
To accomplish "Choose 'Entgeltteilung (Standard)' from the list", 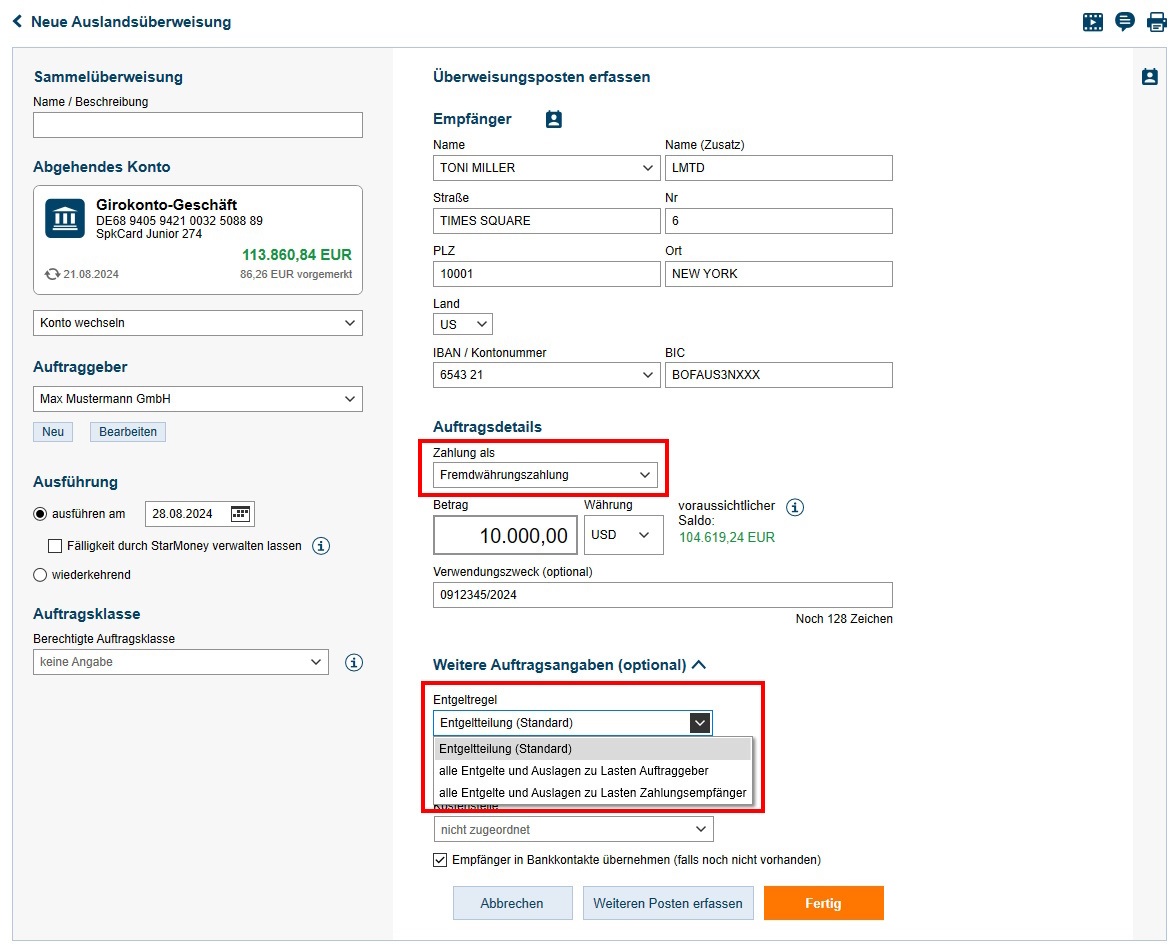I will pyautogui.click(x=593, y=748).
